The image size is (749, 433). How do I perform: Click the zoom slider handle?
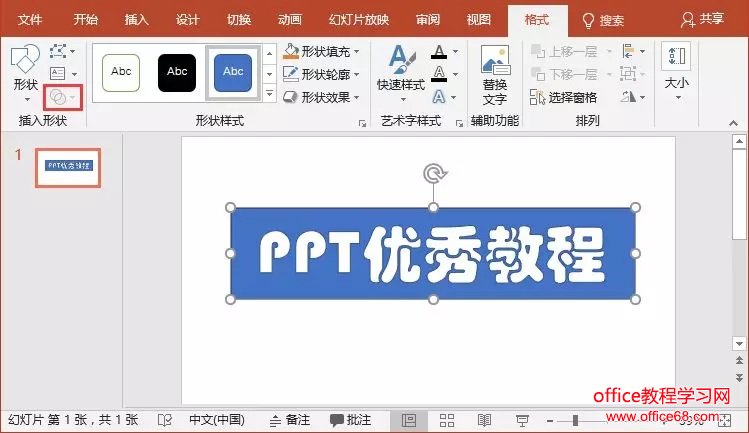[x=576, y=421]
